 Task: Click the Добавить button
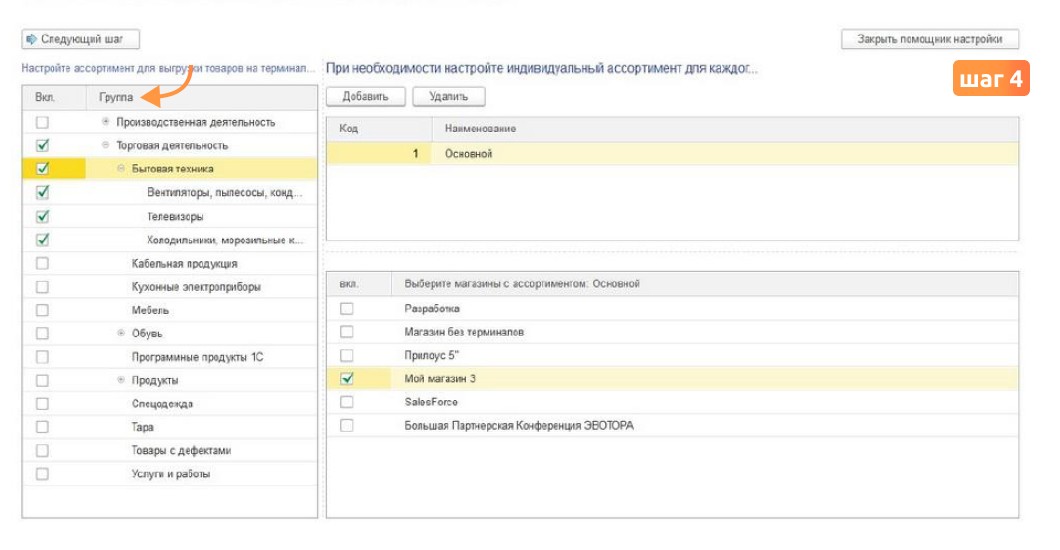[x=366, y=97]
